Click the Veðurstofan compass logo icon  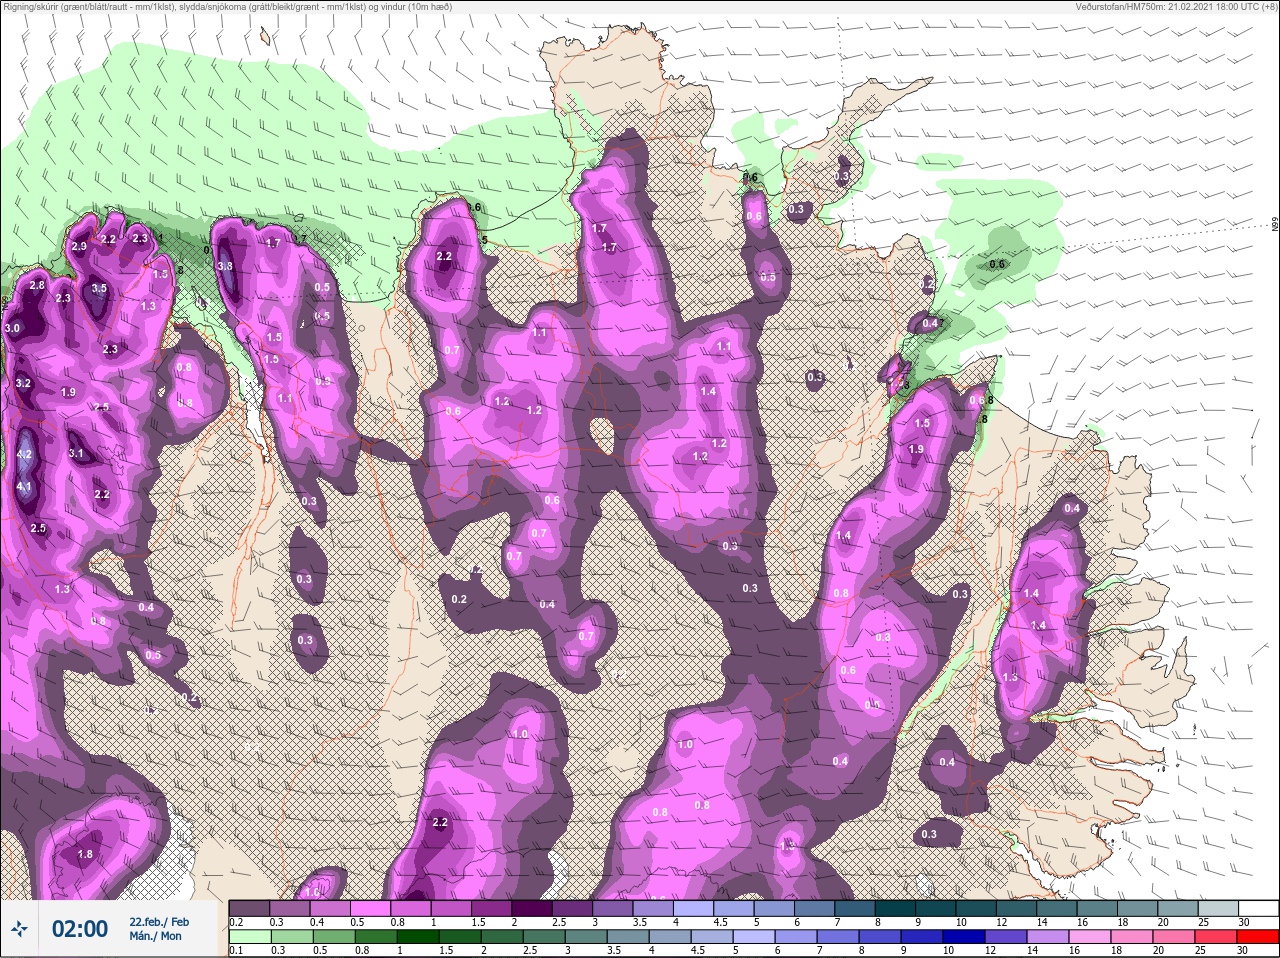pyautogui.click(x=21, y=929)
